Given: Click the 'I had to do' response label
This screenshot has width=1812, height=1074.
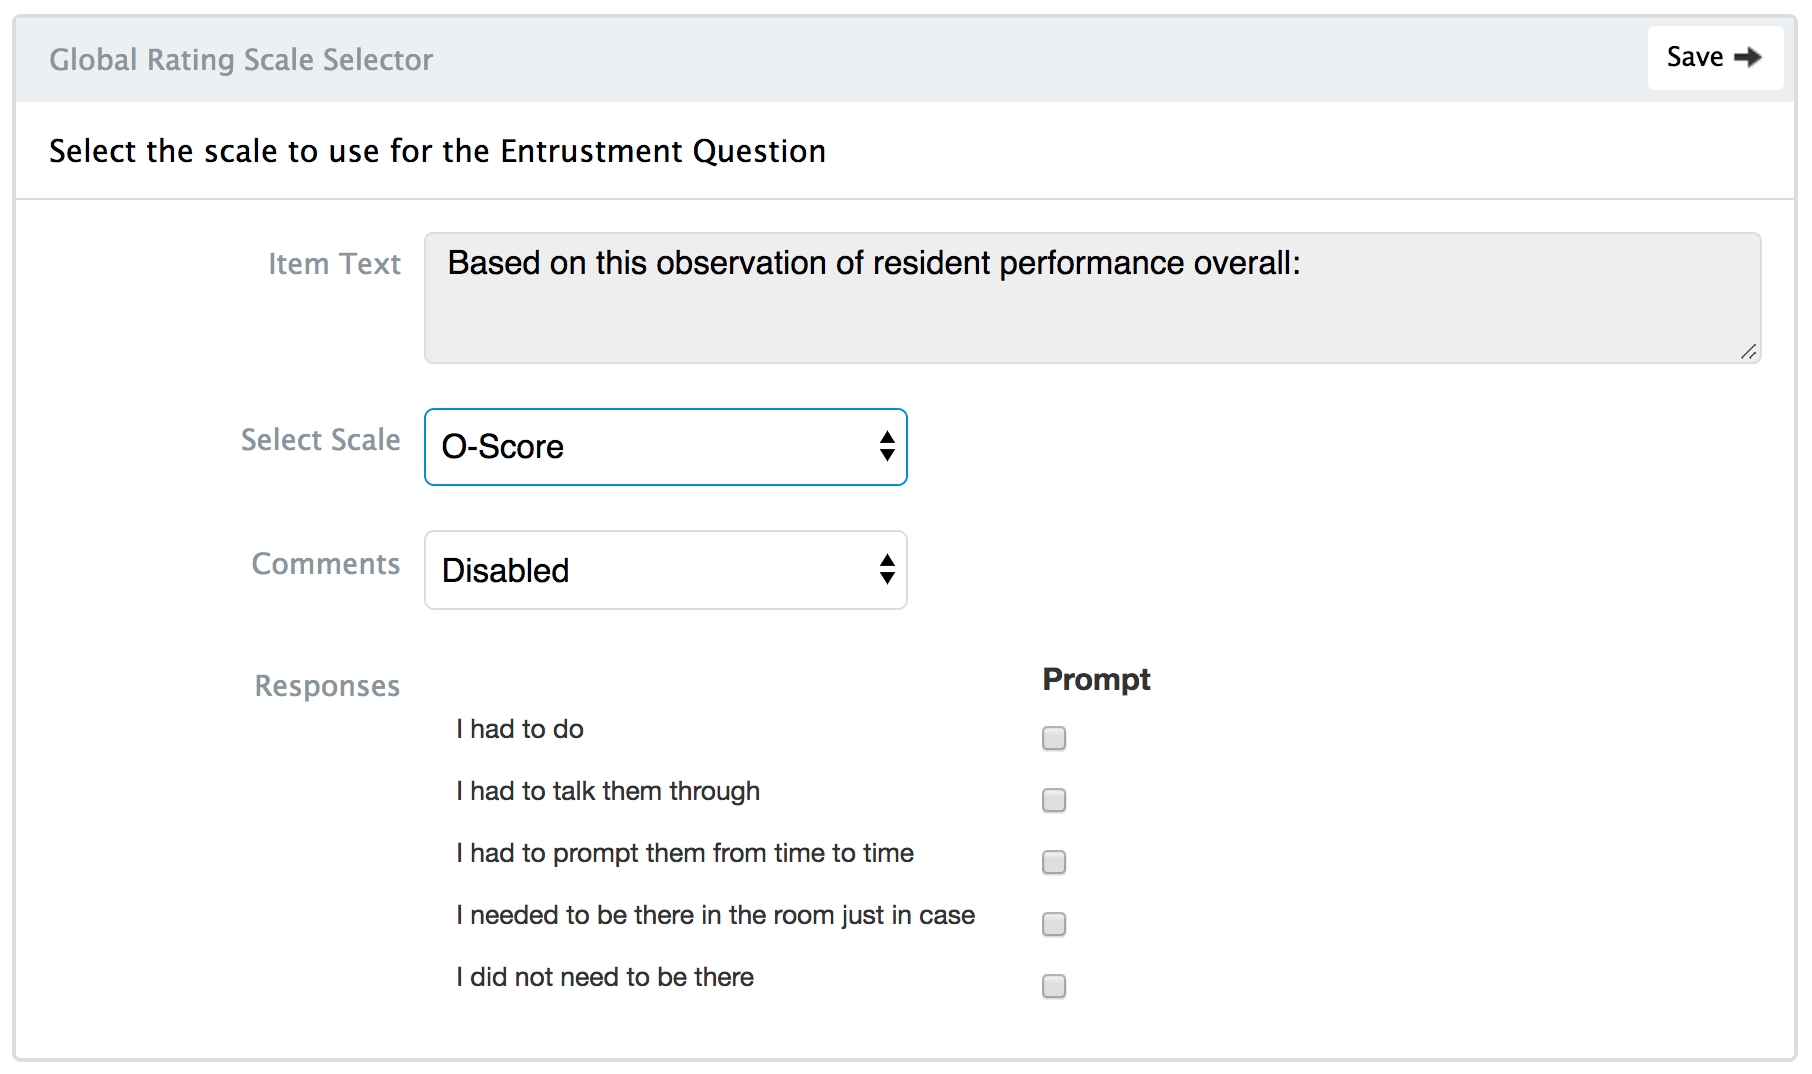Looking at the screenshot, I should [520, 729].
